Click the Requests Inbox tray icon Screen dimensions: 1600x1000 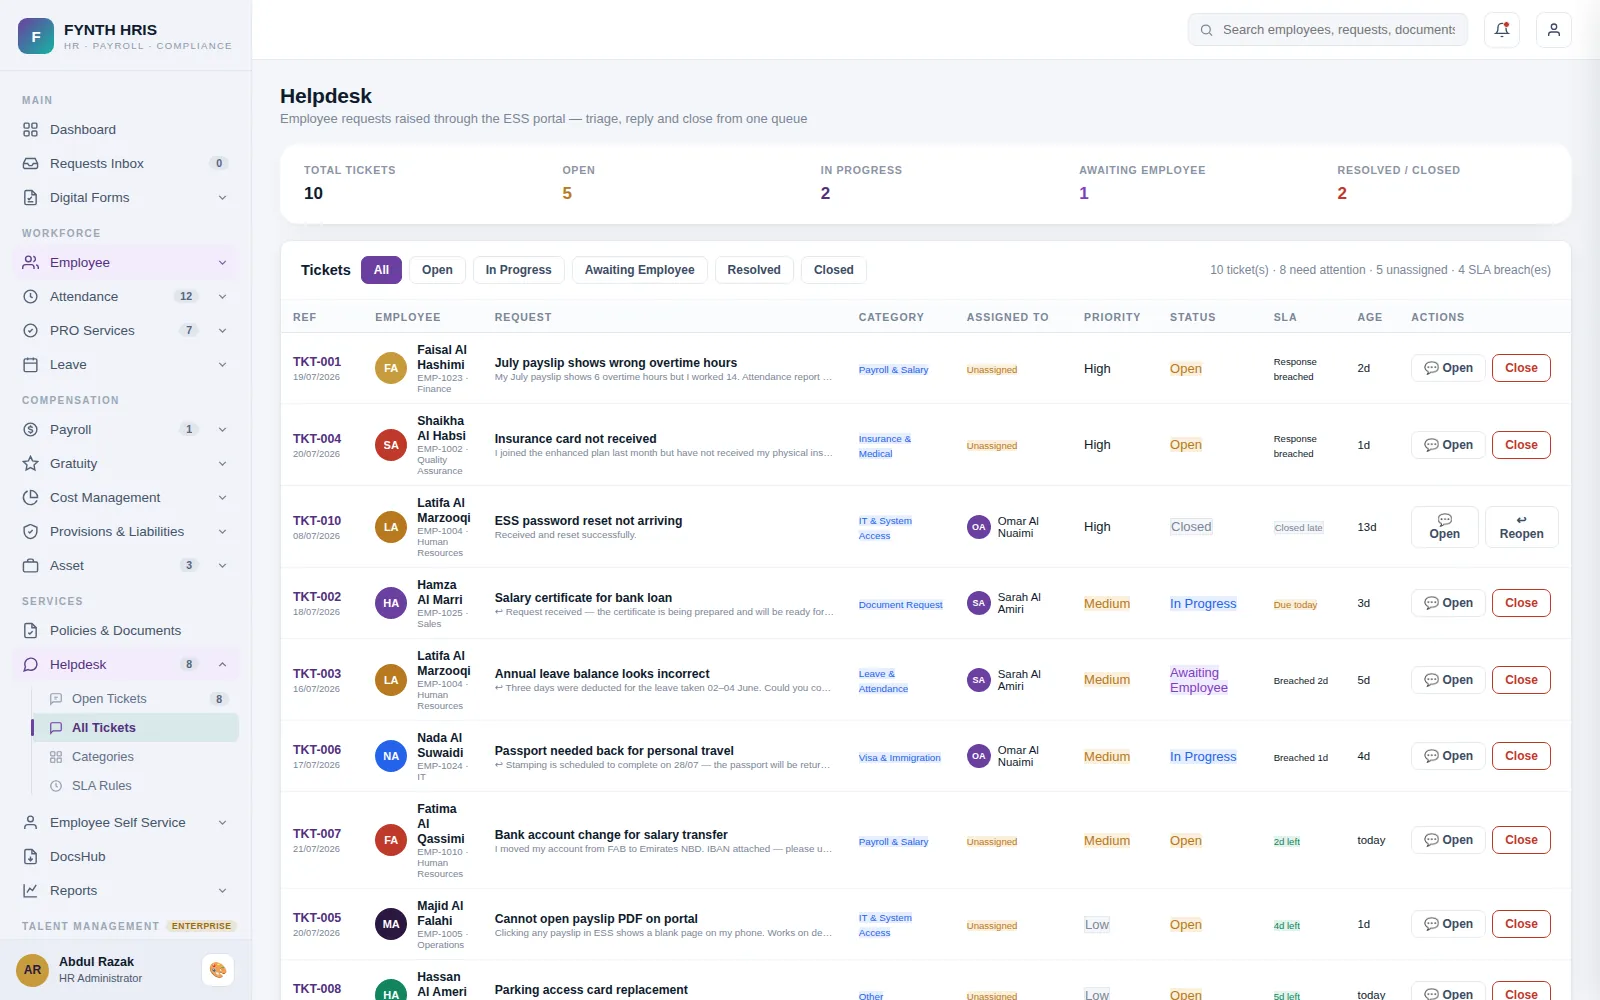31,164
